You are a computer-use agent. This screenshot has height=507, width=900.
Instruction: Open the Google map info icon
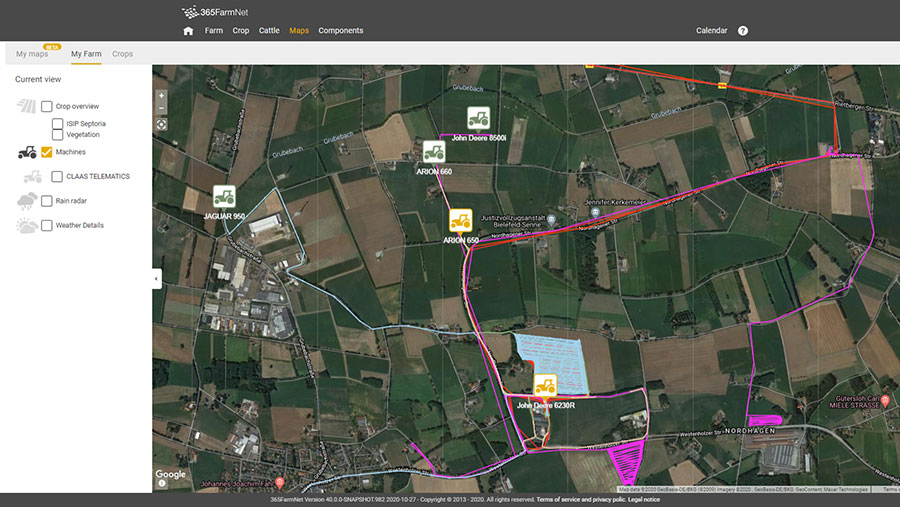point(162,484)
